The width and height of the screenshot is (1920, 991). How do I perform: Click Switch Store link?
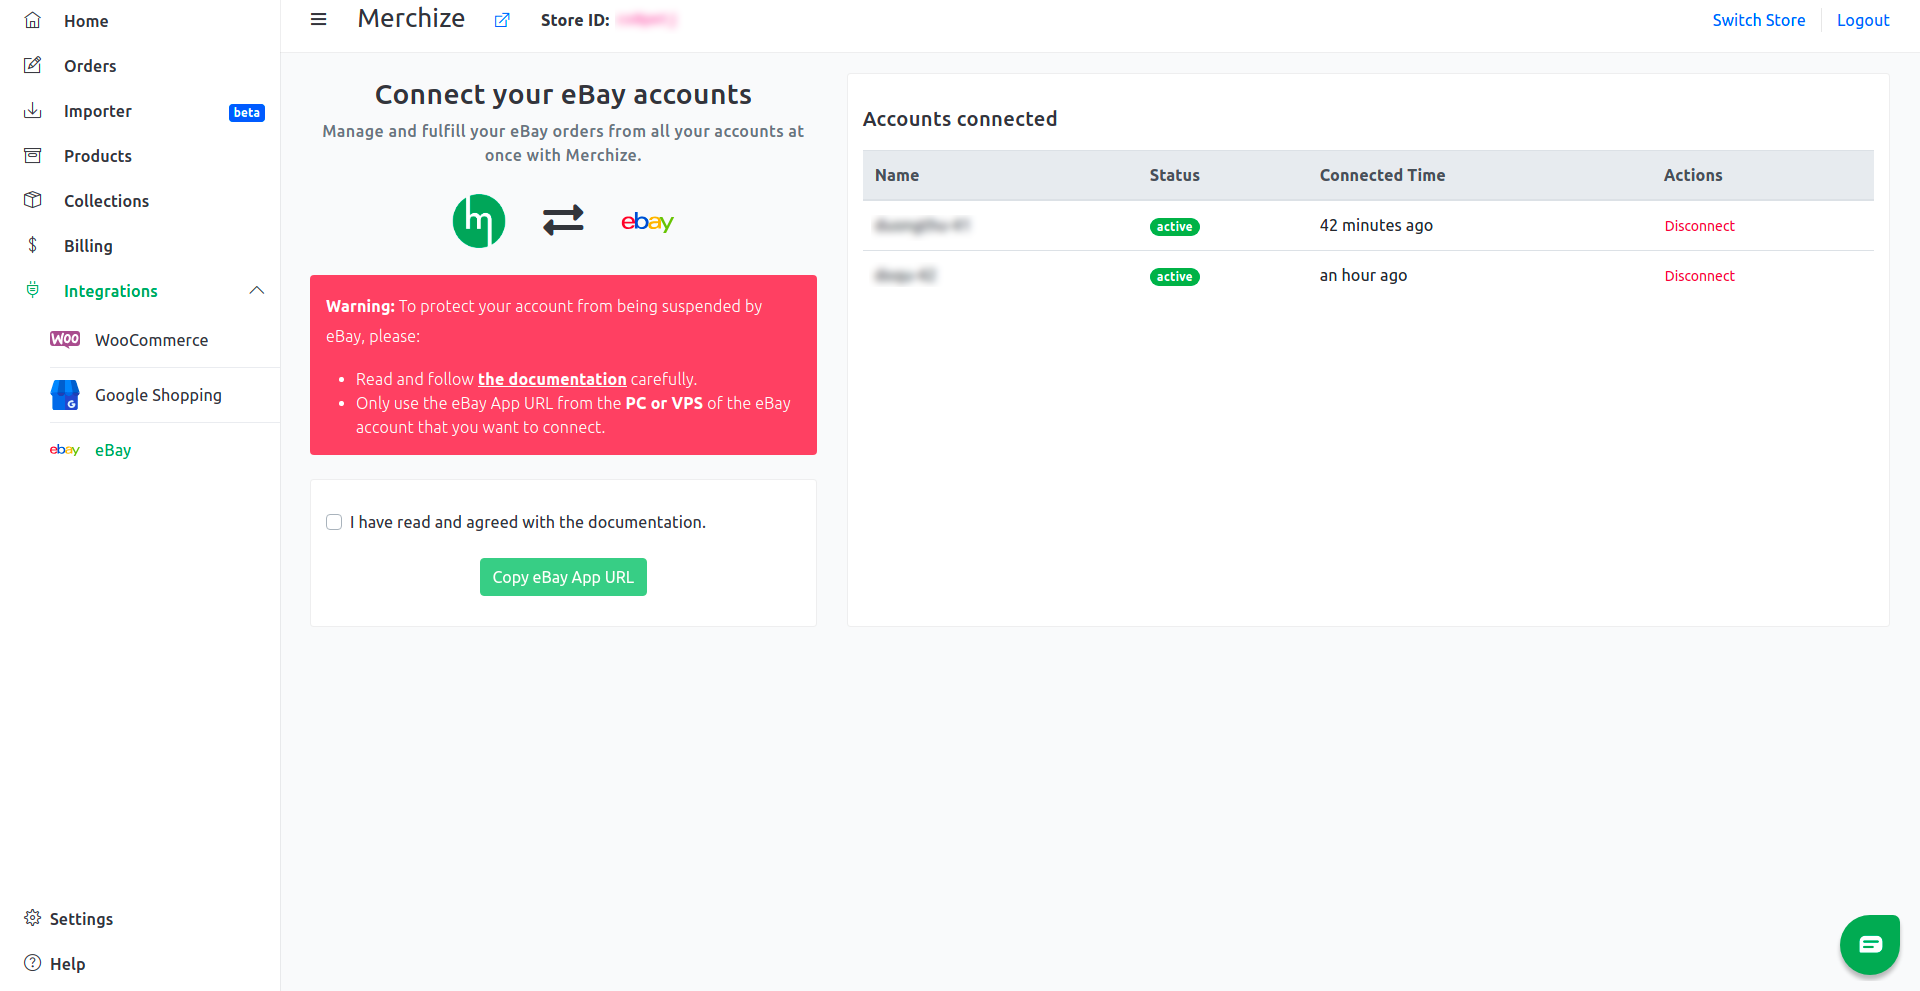coord(1759,20)
